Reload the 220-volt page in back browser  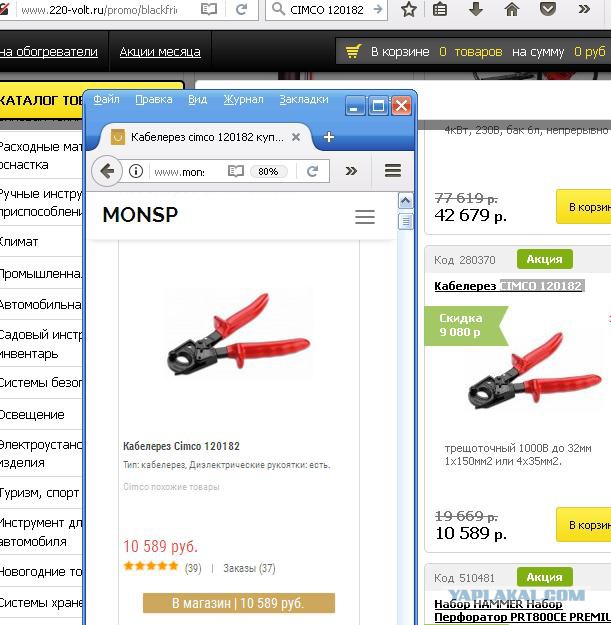(241, 9)
